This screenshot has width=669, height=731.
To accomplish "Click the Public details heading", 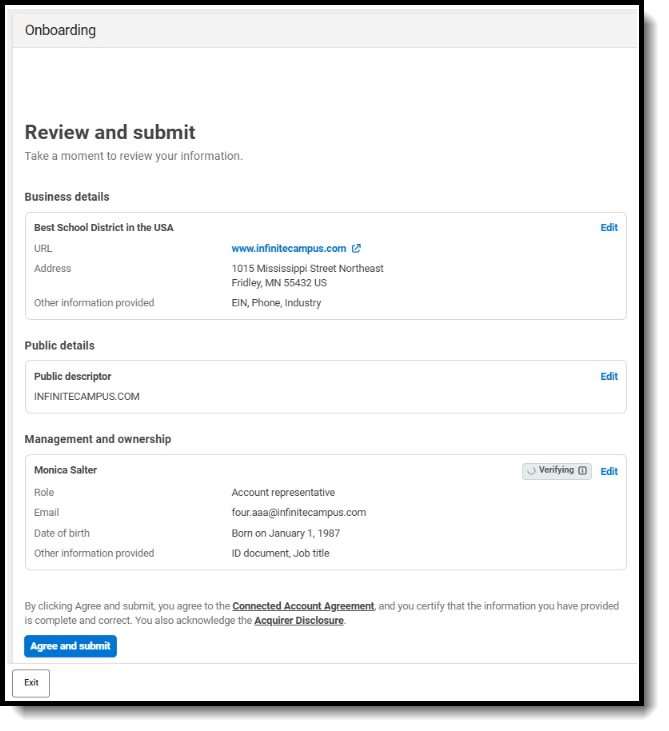I will pyautogui.click(x=59, y=345).
